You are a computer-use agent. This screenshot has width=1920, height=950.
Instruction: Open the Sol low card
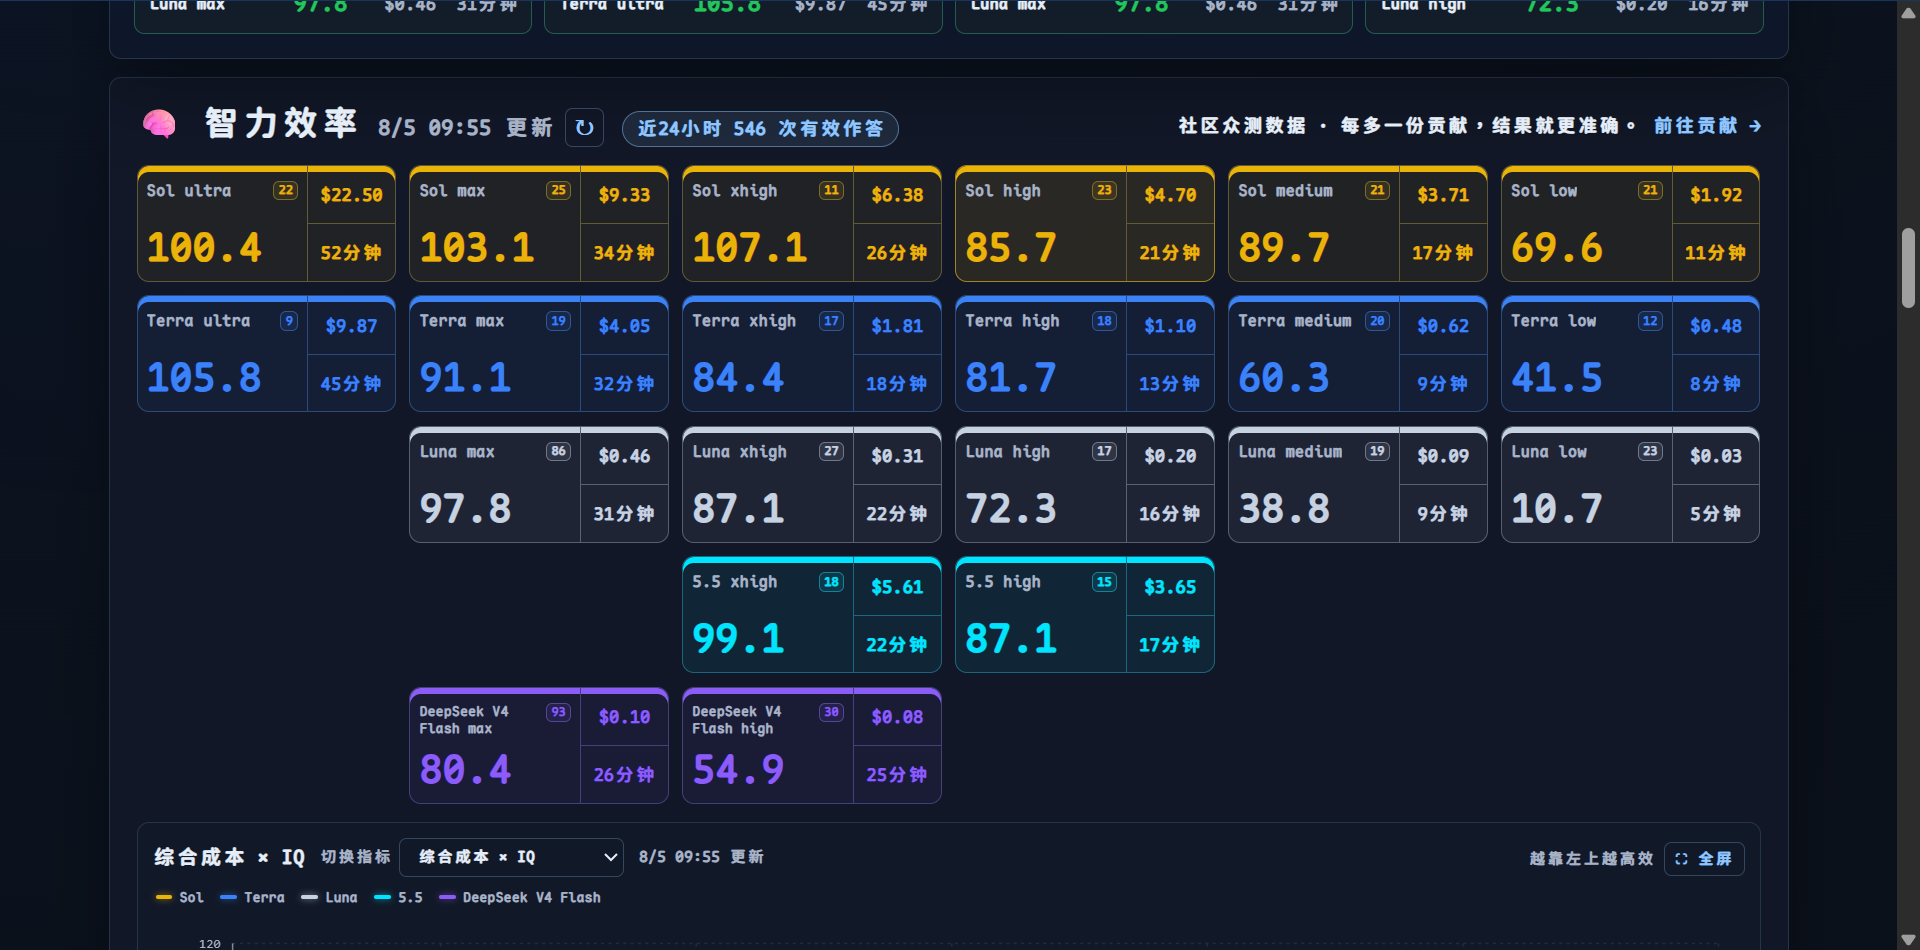(x=1631, y=224)
